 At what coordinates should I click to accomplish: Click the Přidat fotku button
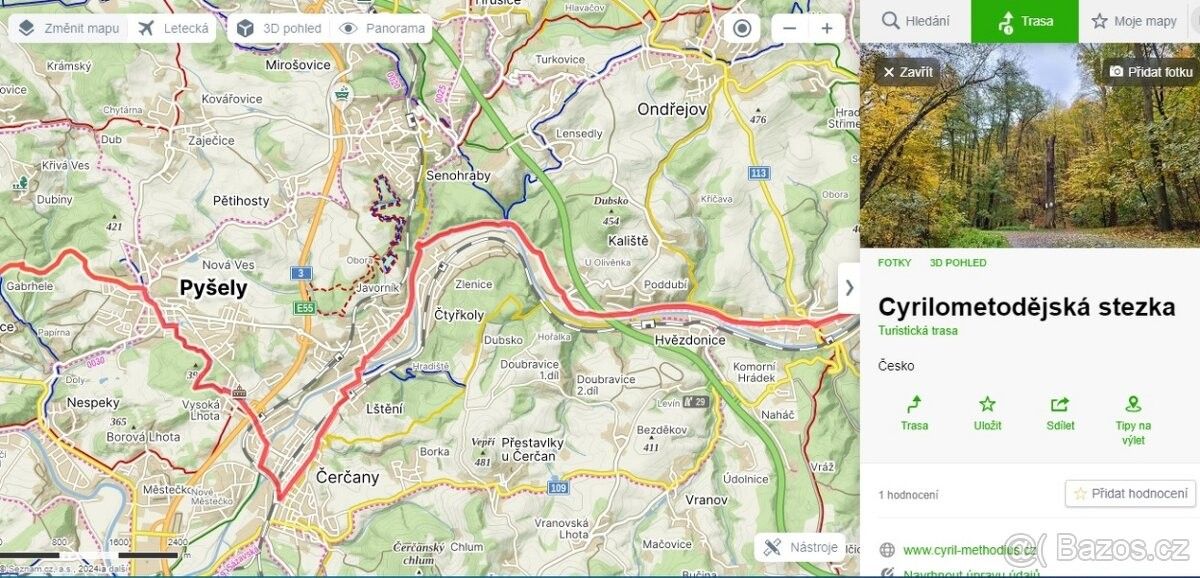click(x=1151, y=72)
